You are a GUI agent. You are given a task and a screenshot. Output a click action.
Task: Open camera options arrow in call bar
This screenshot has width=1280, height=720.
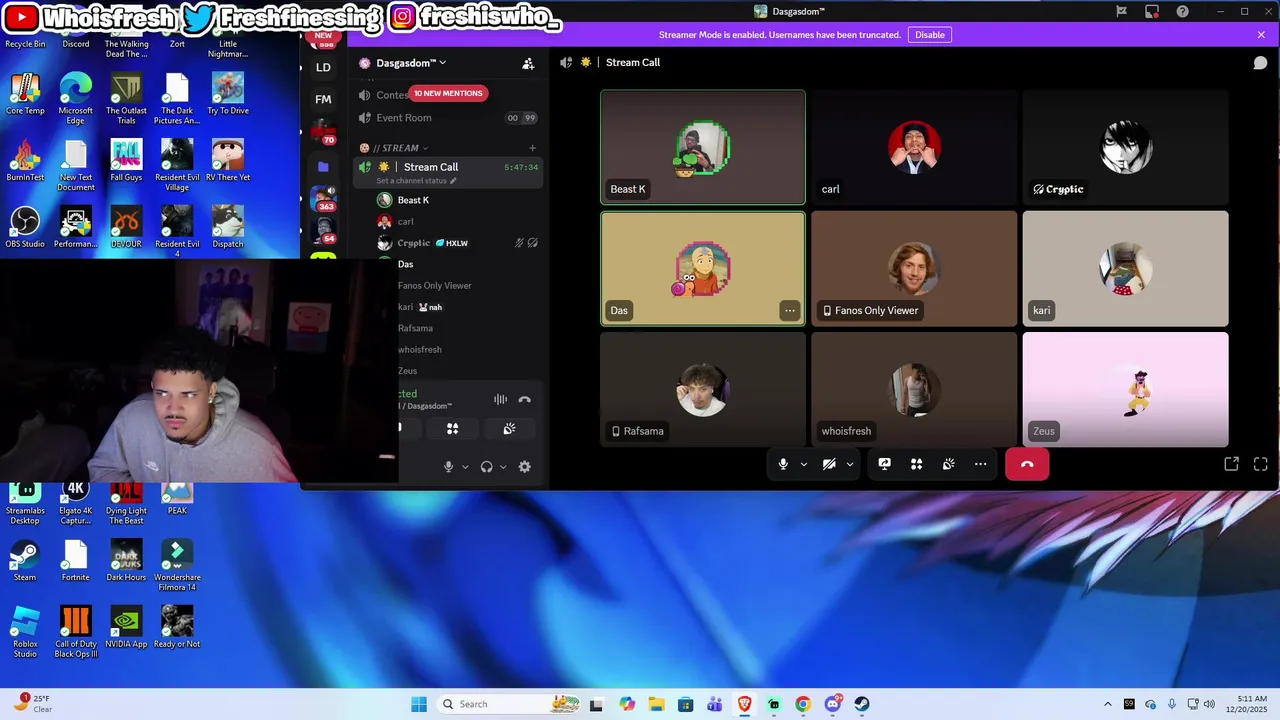pyautogui.click(x=850, y=464)
